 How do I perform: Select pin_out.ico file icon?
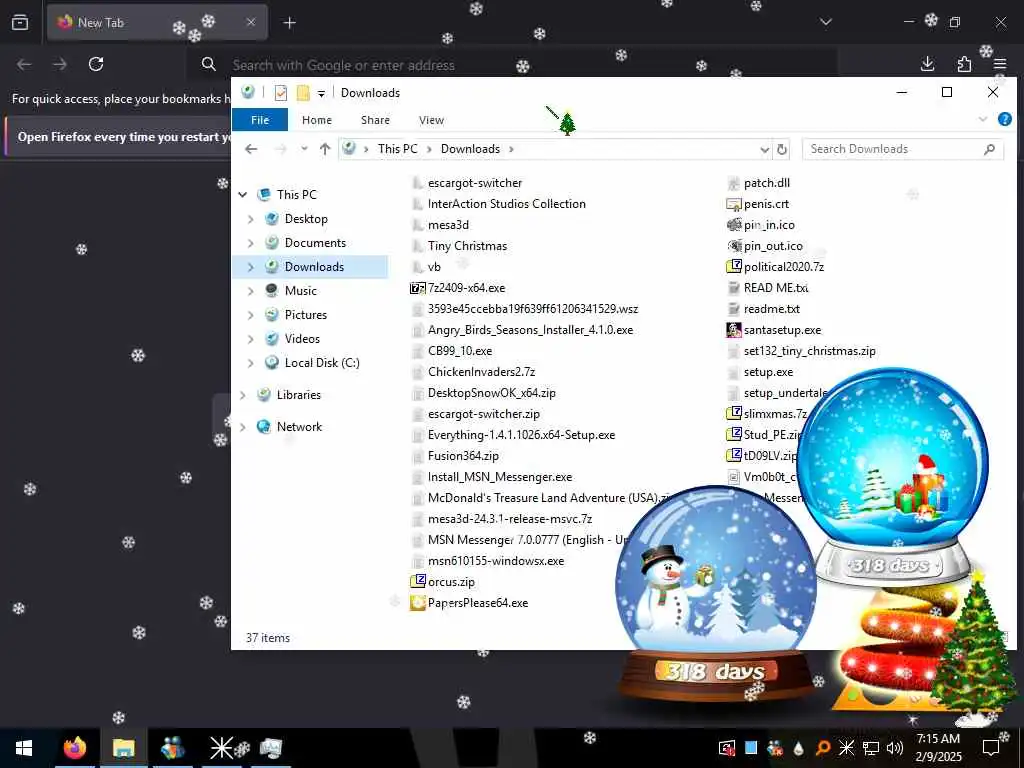coord(734,246)
